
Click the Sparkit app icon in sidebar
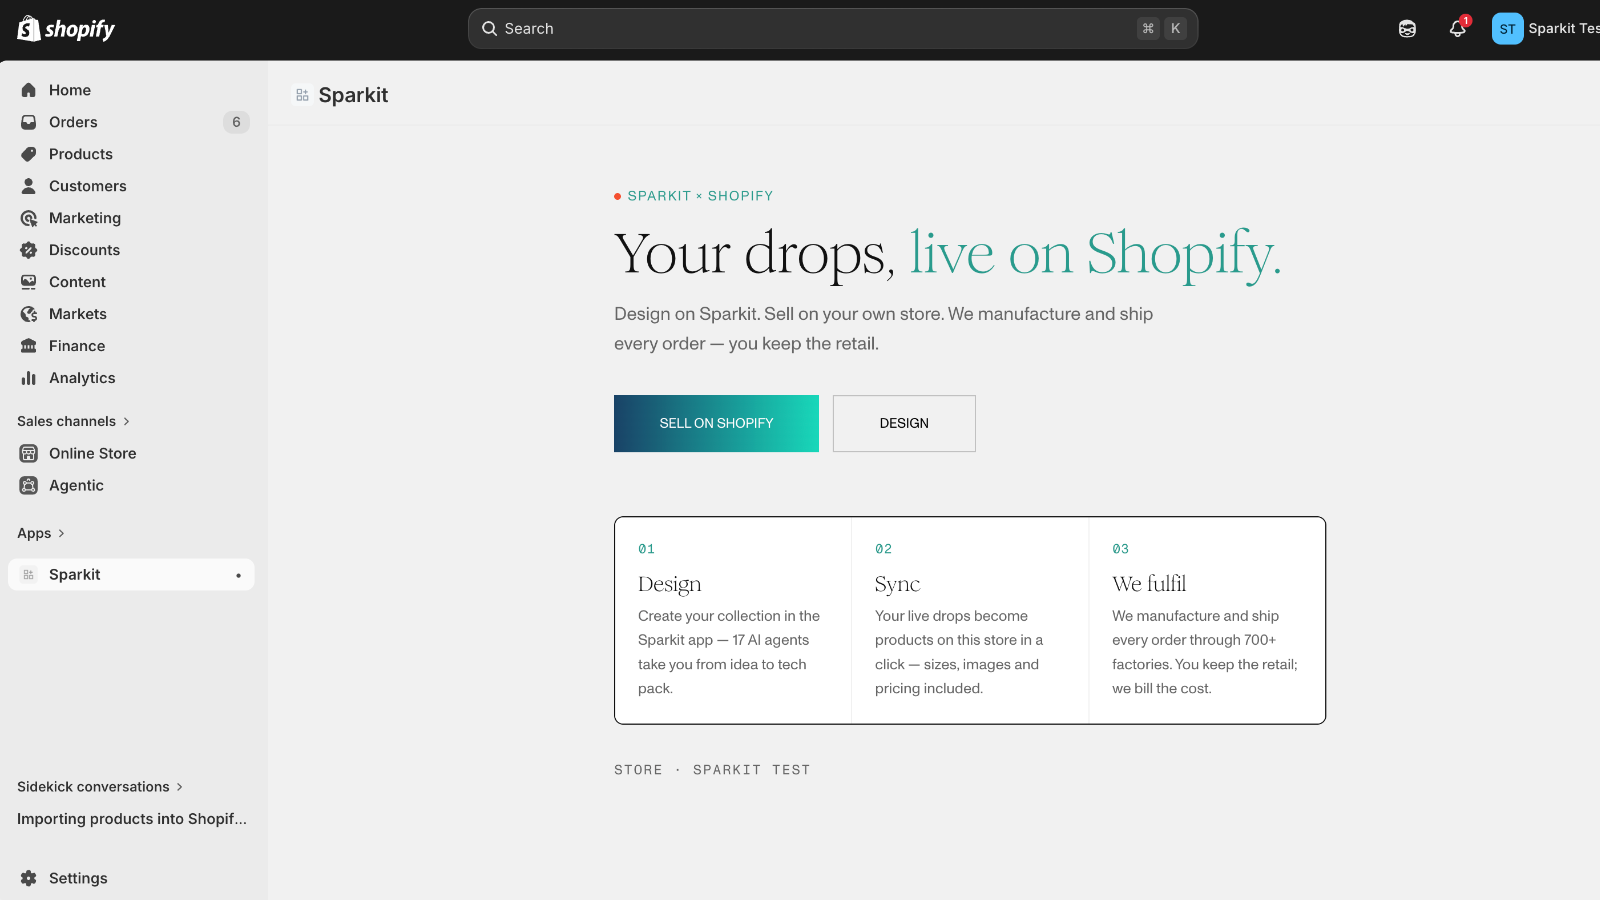coord(29,575)
